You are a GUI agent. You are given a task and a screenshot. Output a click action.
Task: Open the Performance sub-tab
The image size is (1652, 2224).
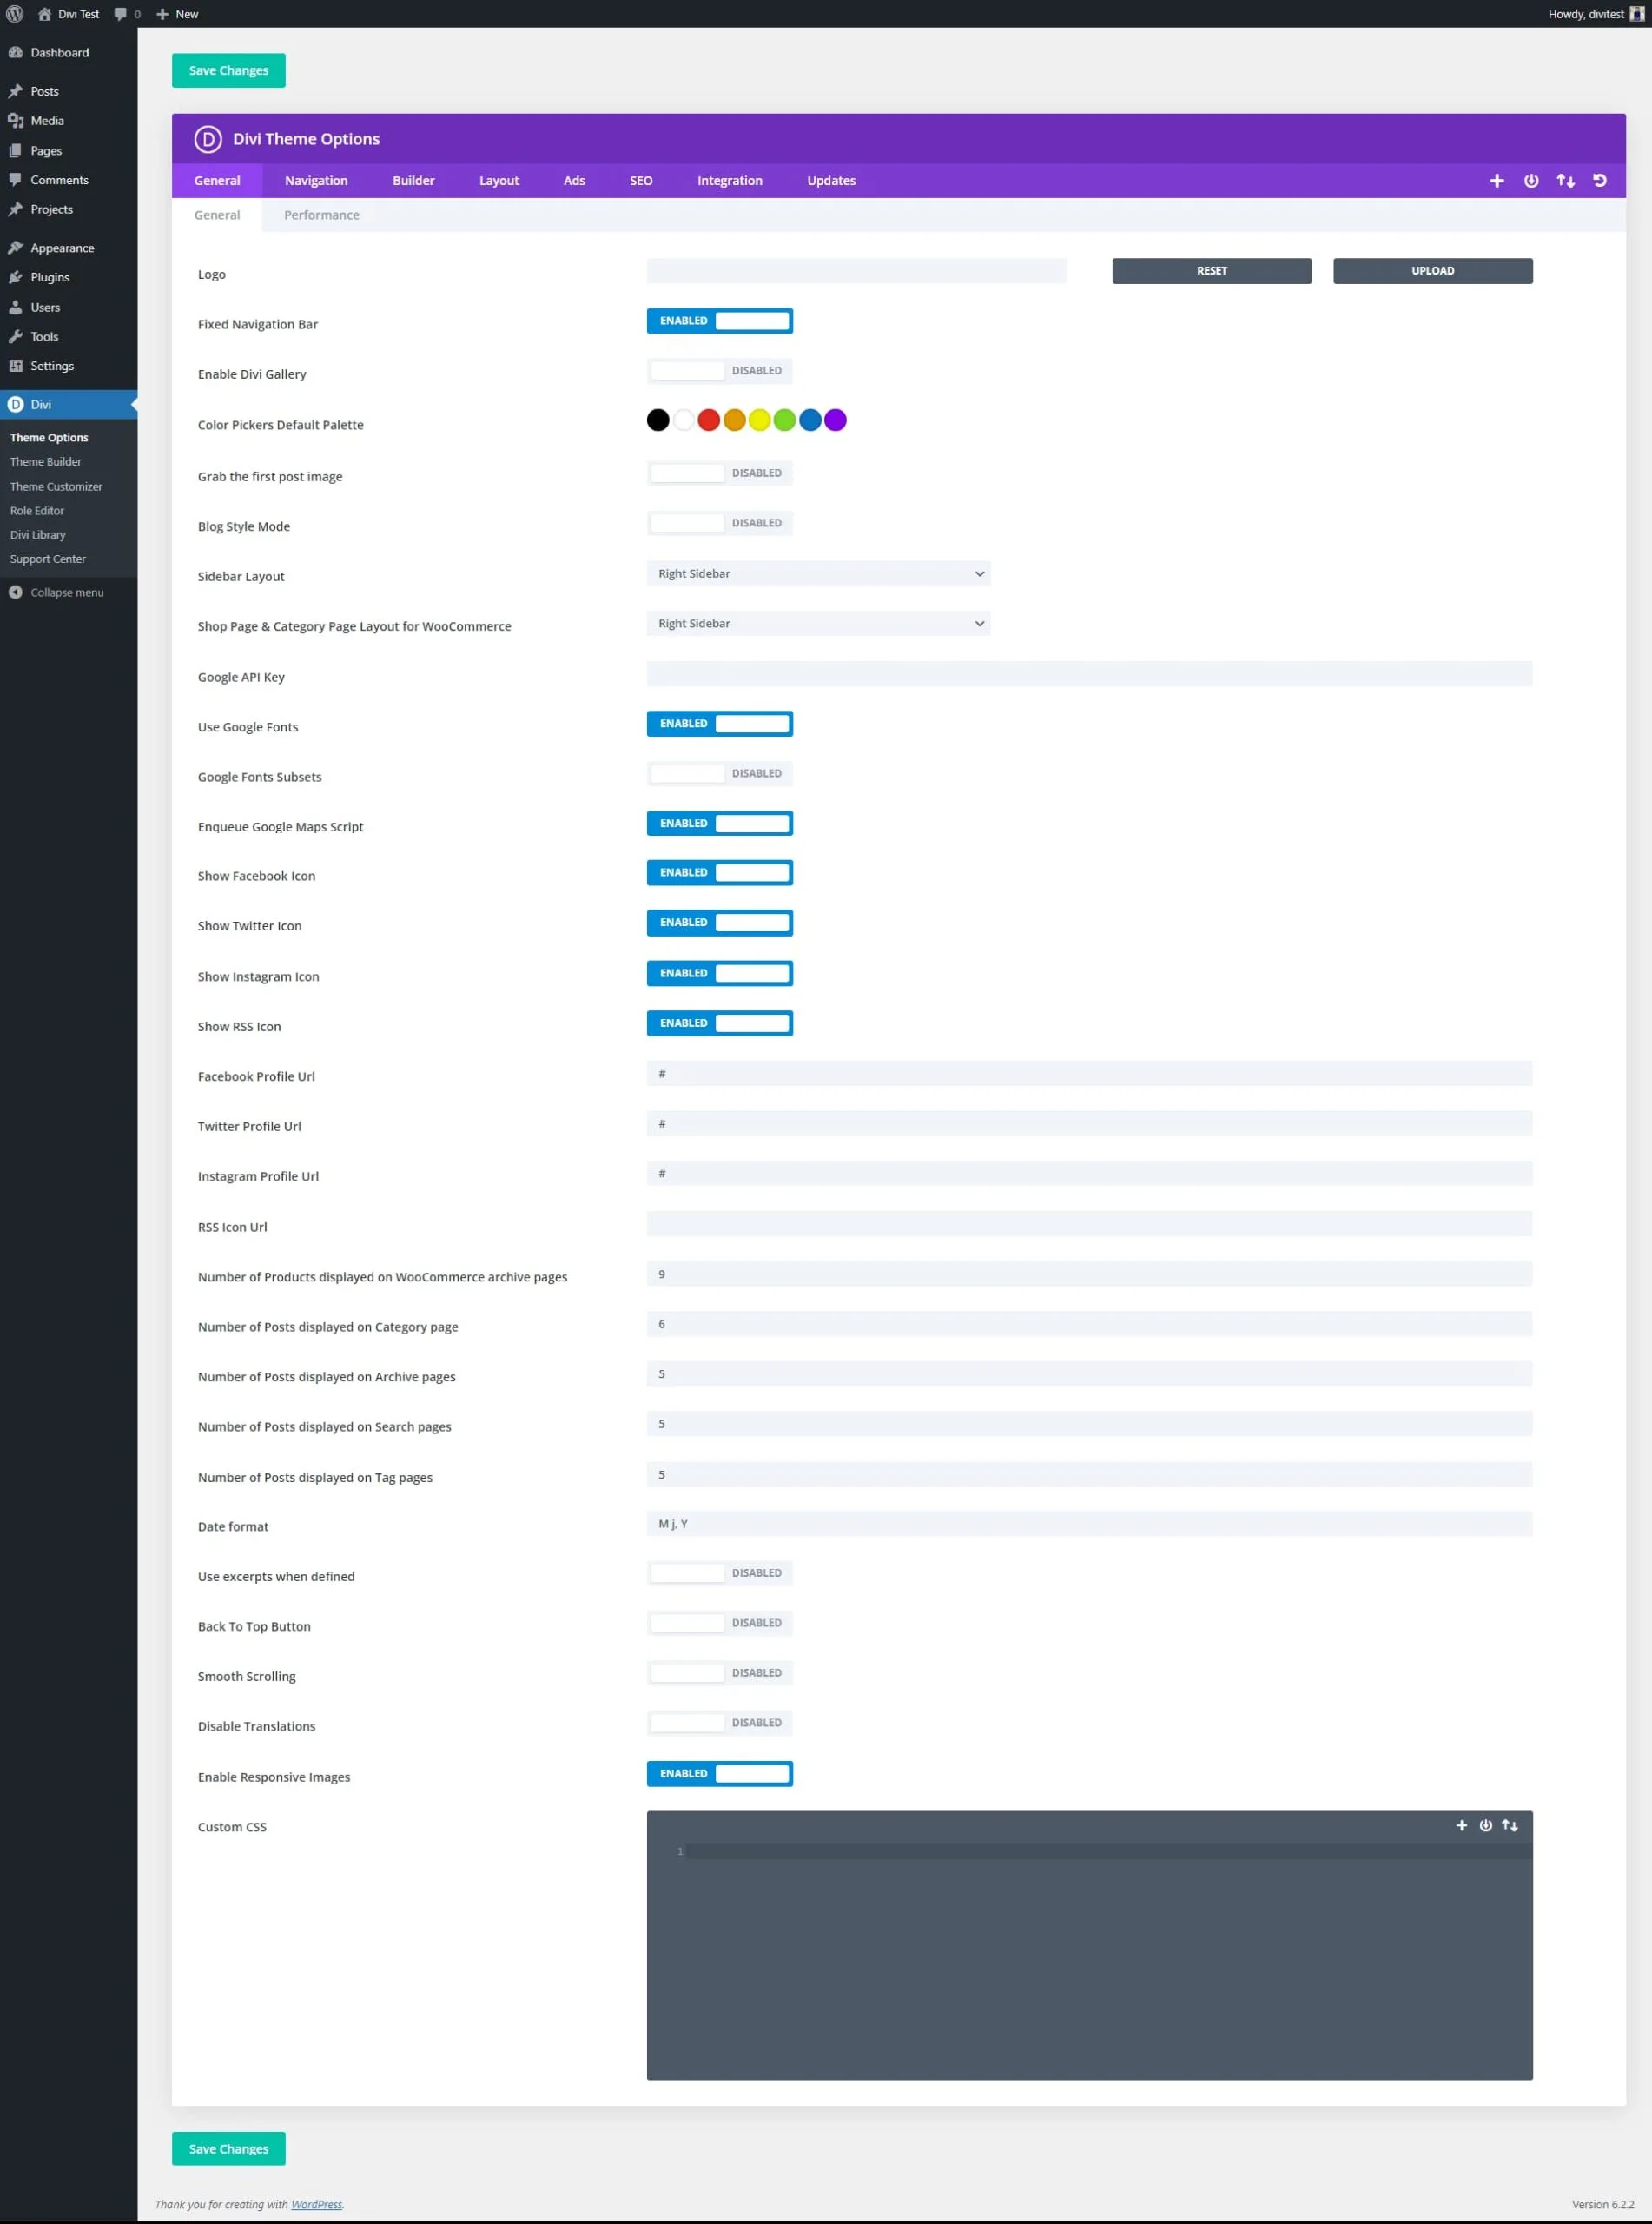(322, 215)
